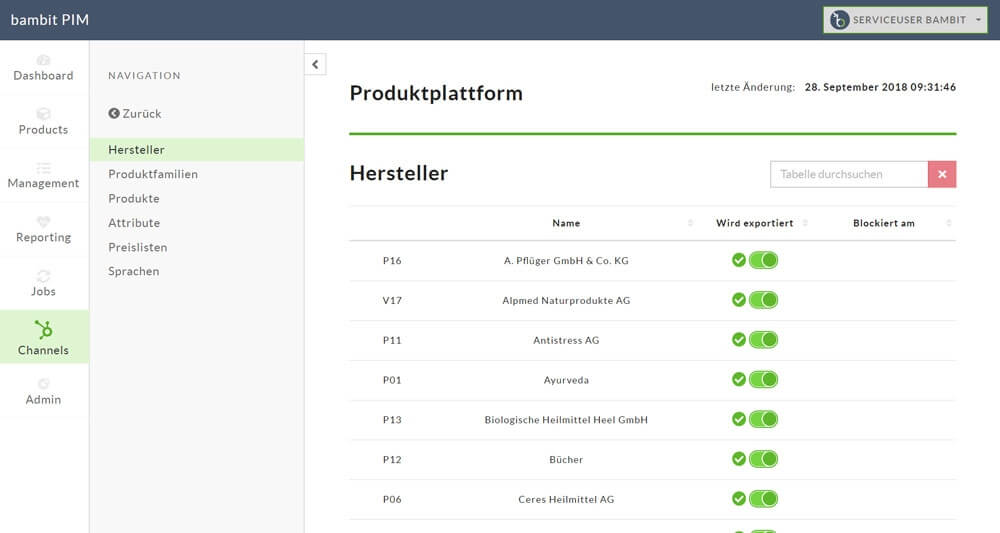This screenshot has height=533, width=1000.
Task: Click the Wird exportiert column header
Action: coord(754,223)
